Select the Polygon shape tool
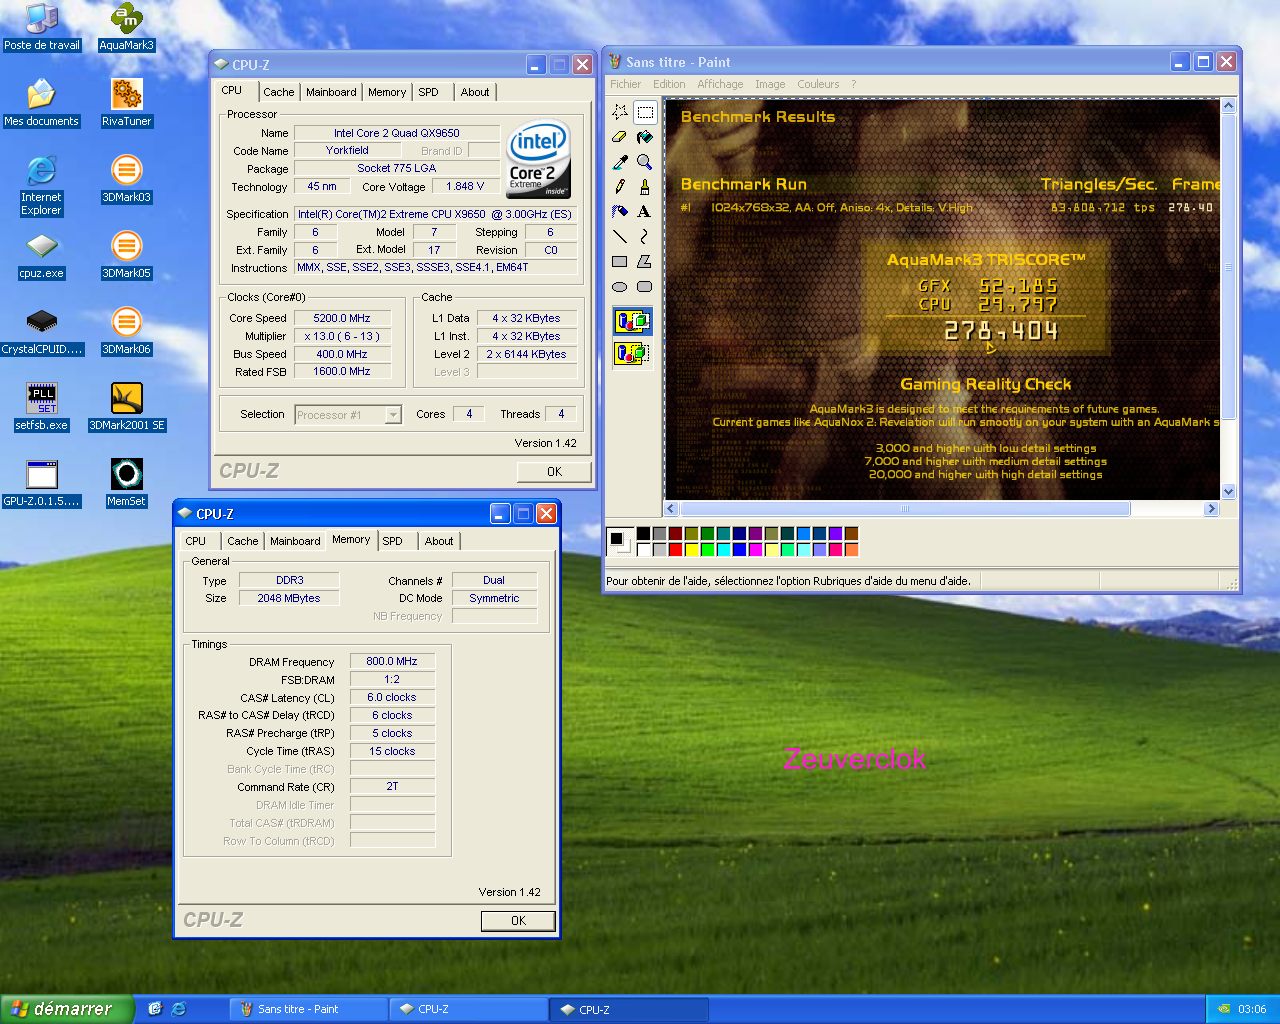 [x=645, y=261]
